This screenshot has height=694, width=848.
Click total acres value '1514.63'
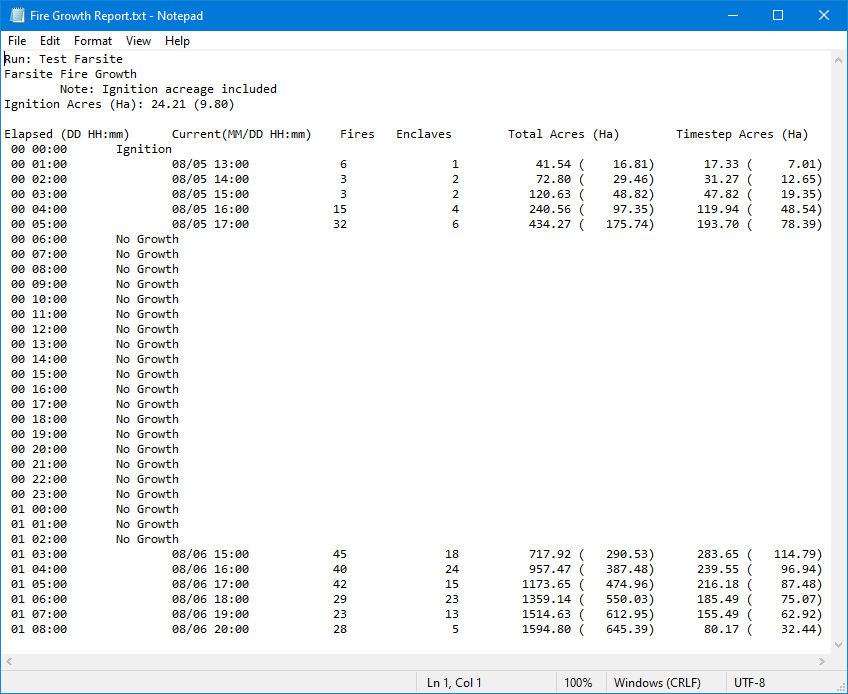(546, 614)
